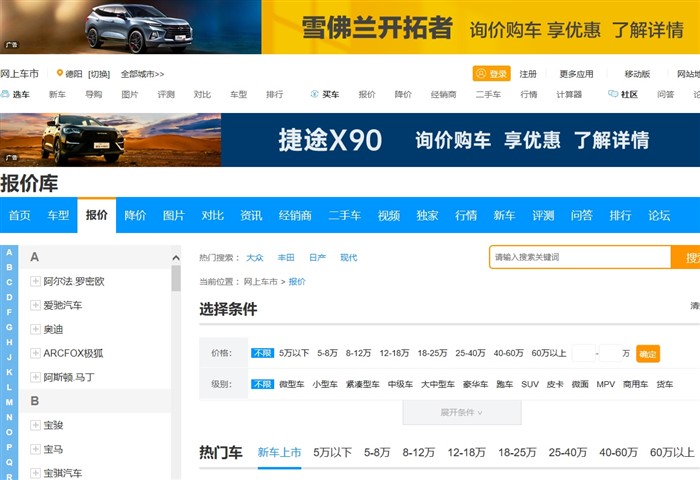Expand the 阿尔法·罗密欧 brand plus icon
This screenshot has height=480, width=700.
click(35, 281)
